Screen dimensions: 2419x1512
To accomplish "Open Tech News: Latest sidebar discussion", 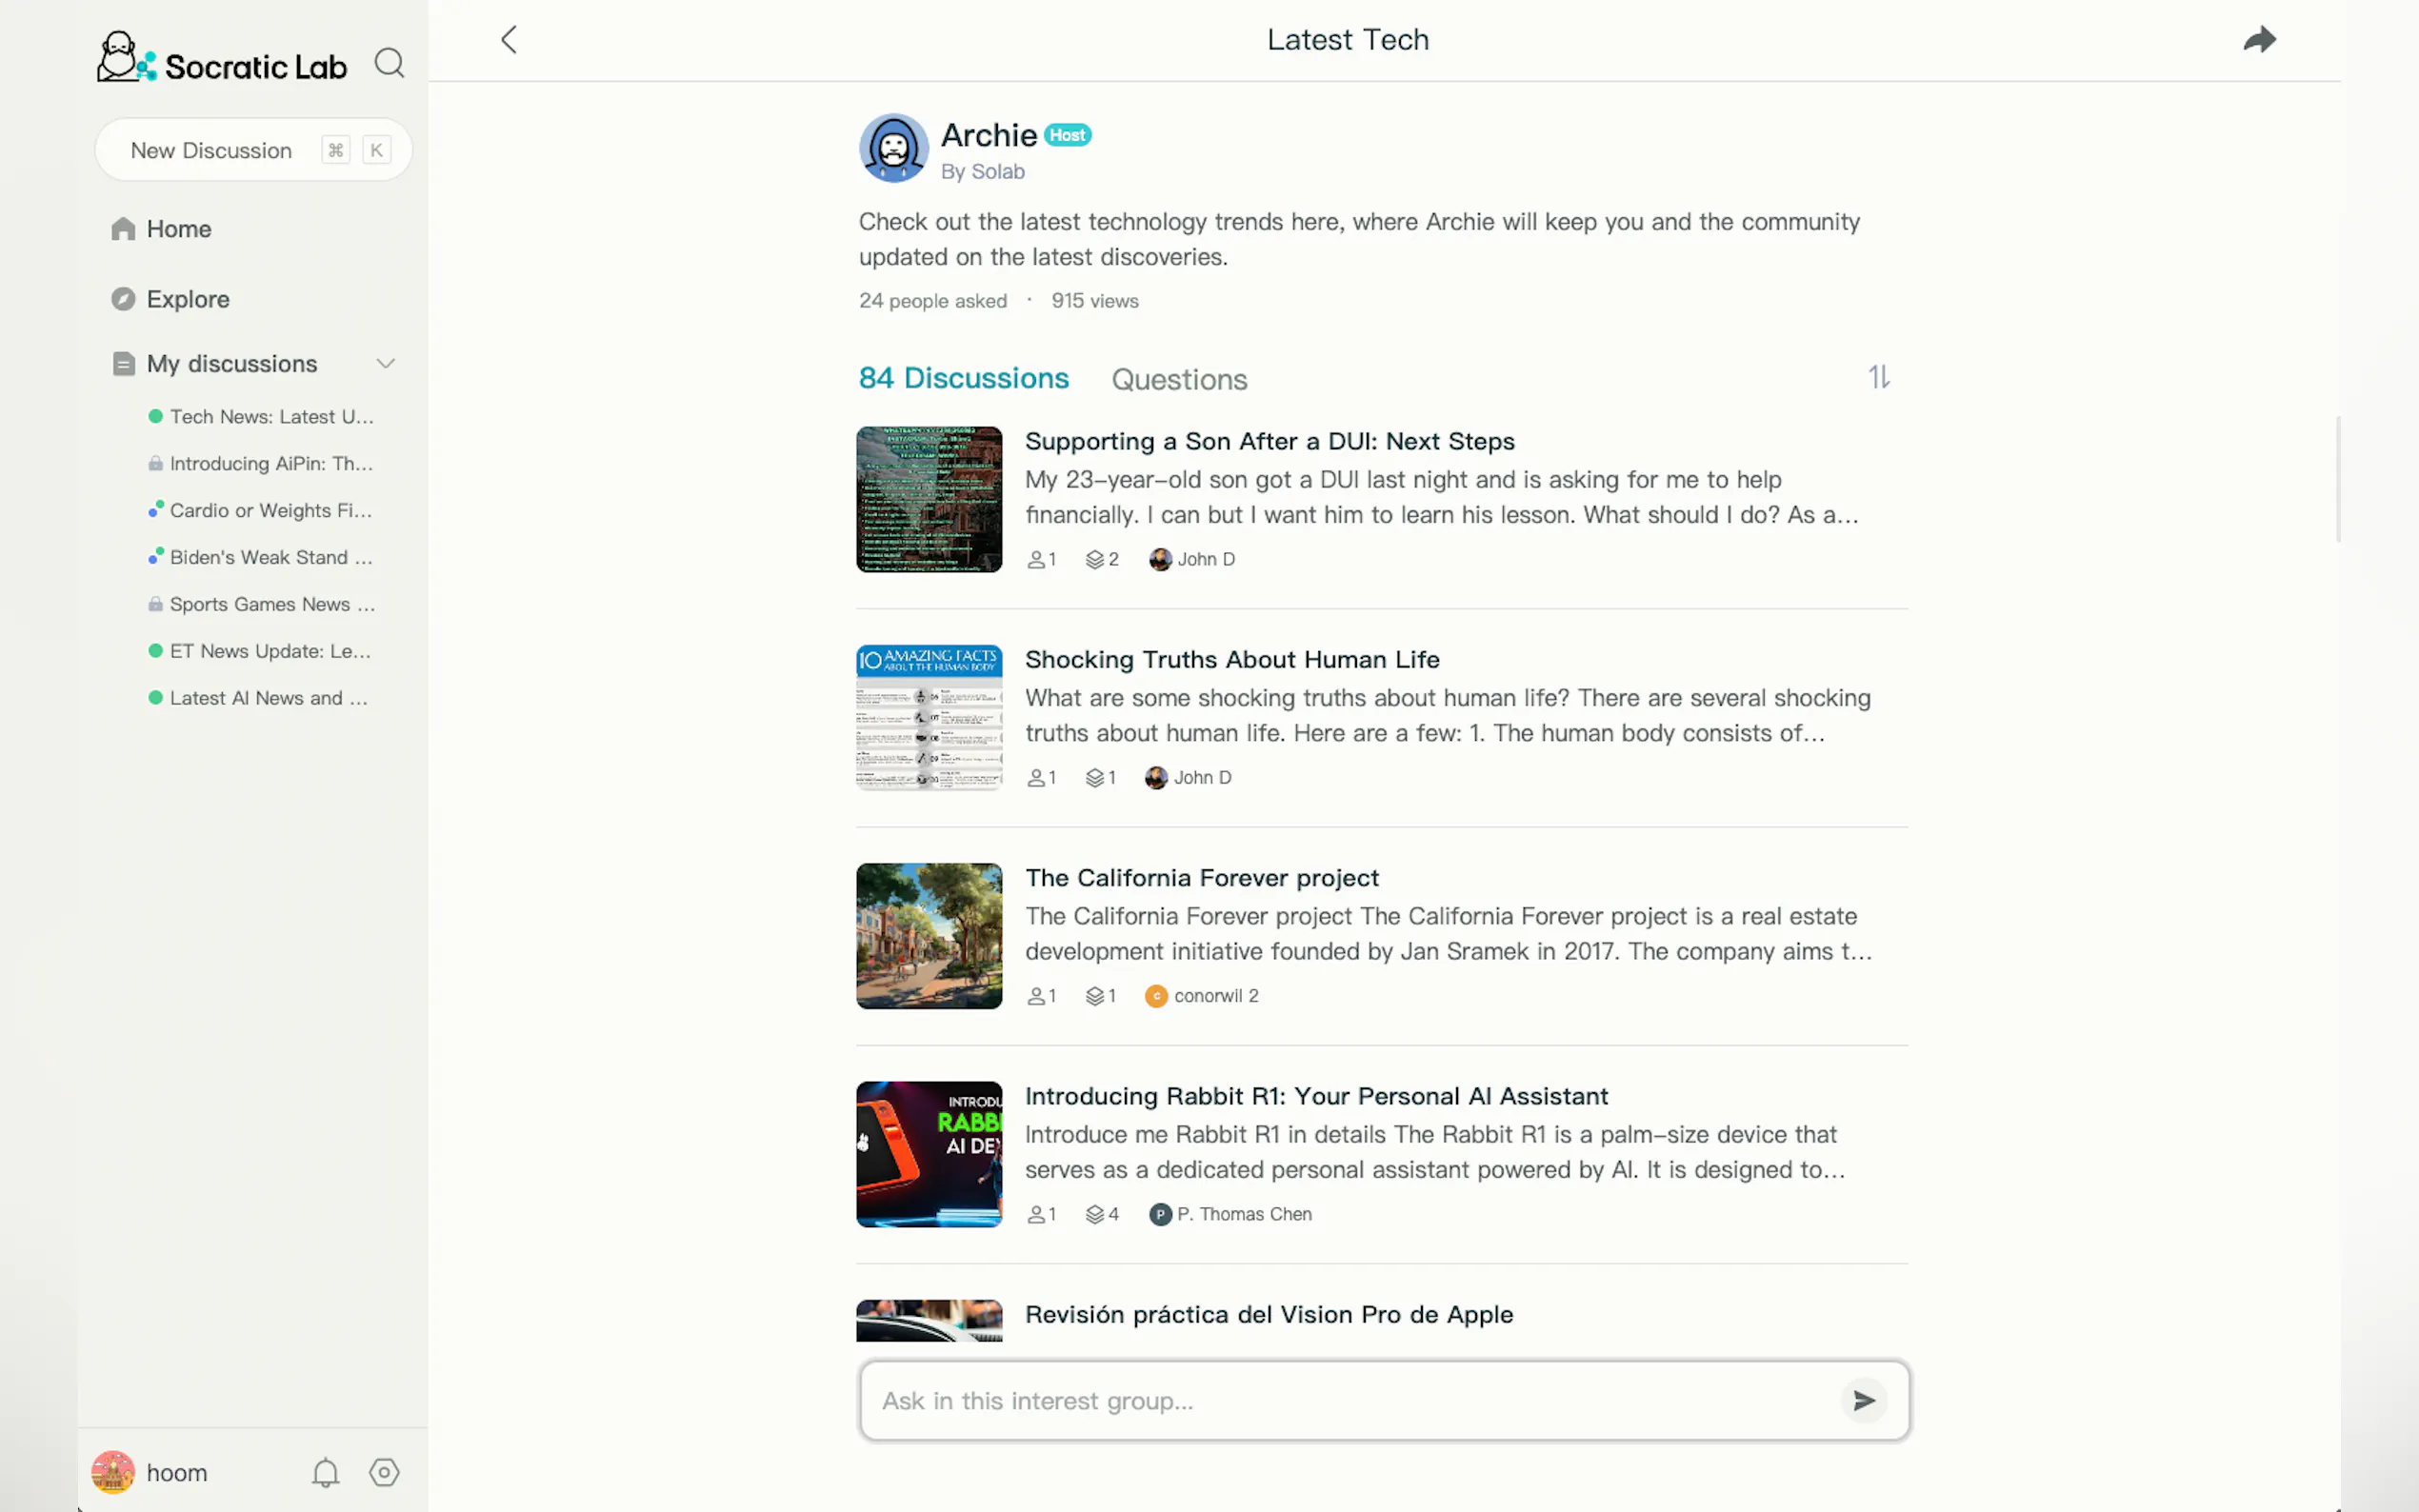I will point(270,417).
